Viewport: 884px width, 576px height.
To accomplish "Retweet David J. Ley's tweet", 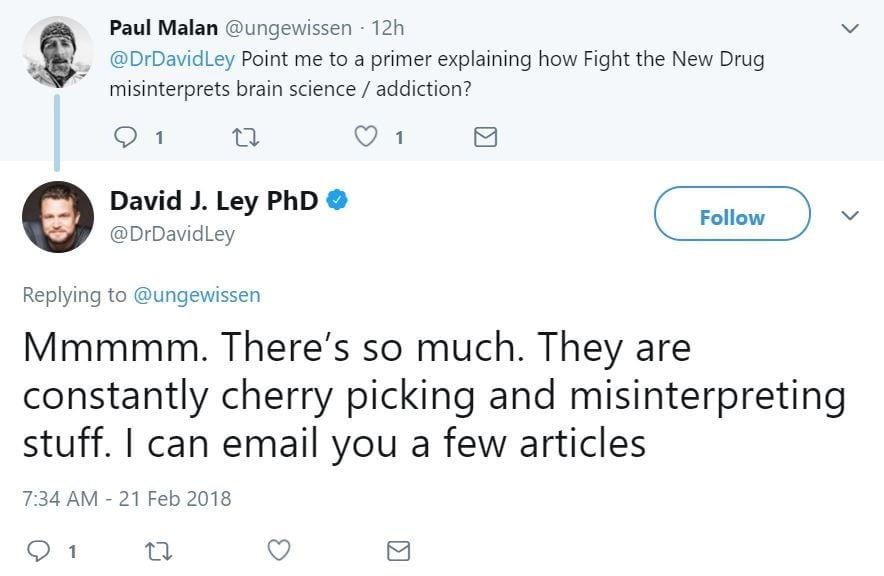I will point(158,550).
